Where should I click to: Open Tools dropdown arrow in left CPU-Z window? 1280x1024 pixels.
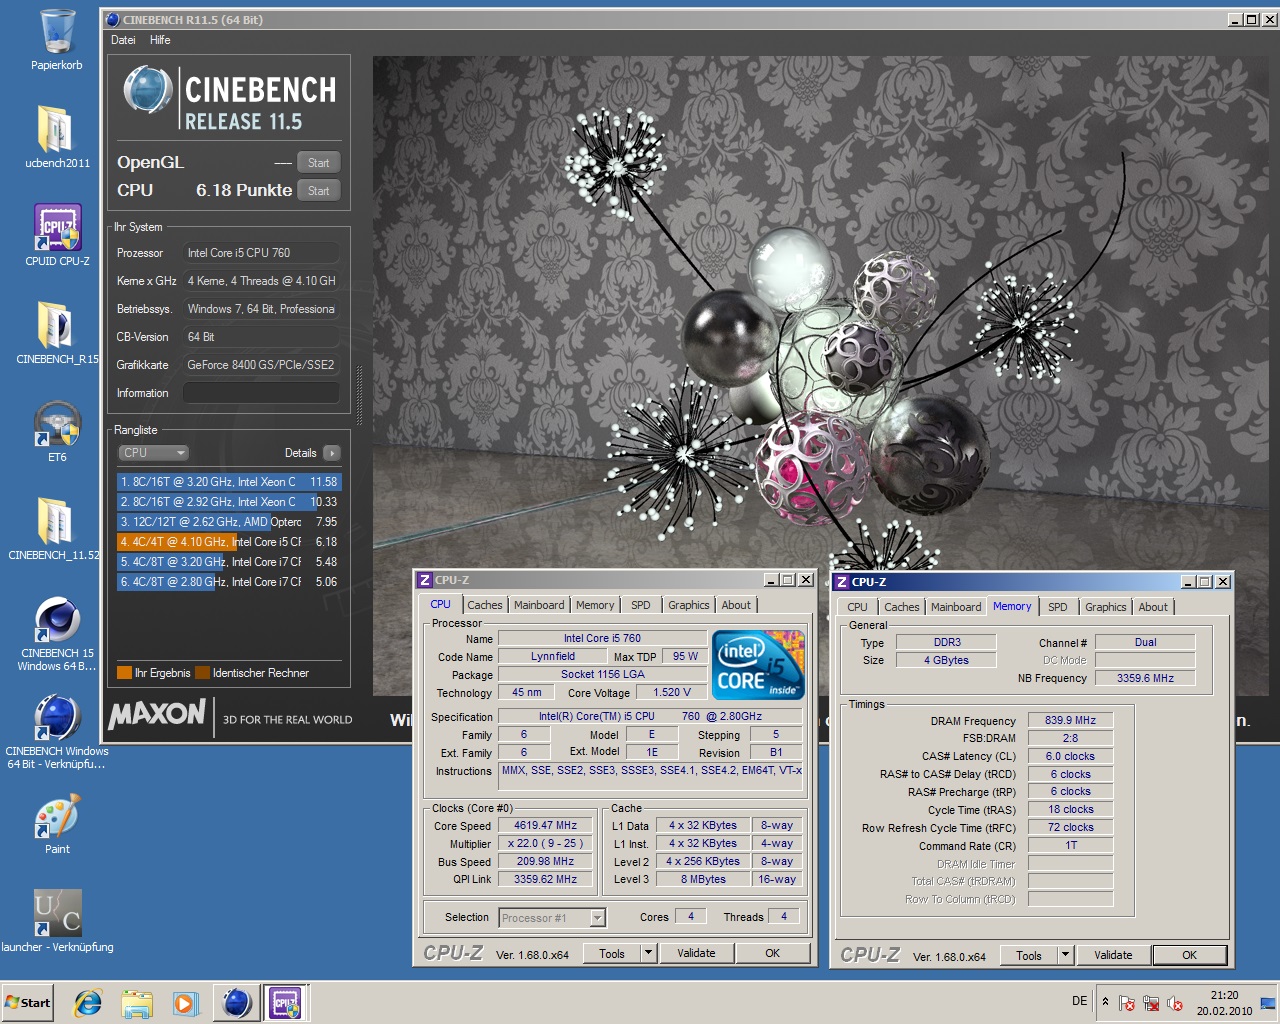(649, 954)
